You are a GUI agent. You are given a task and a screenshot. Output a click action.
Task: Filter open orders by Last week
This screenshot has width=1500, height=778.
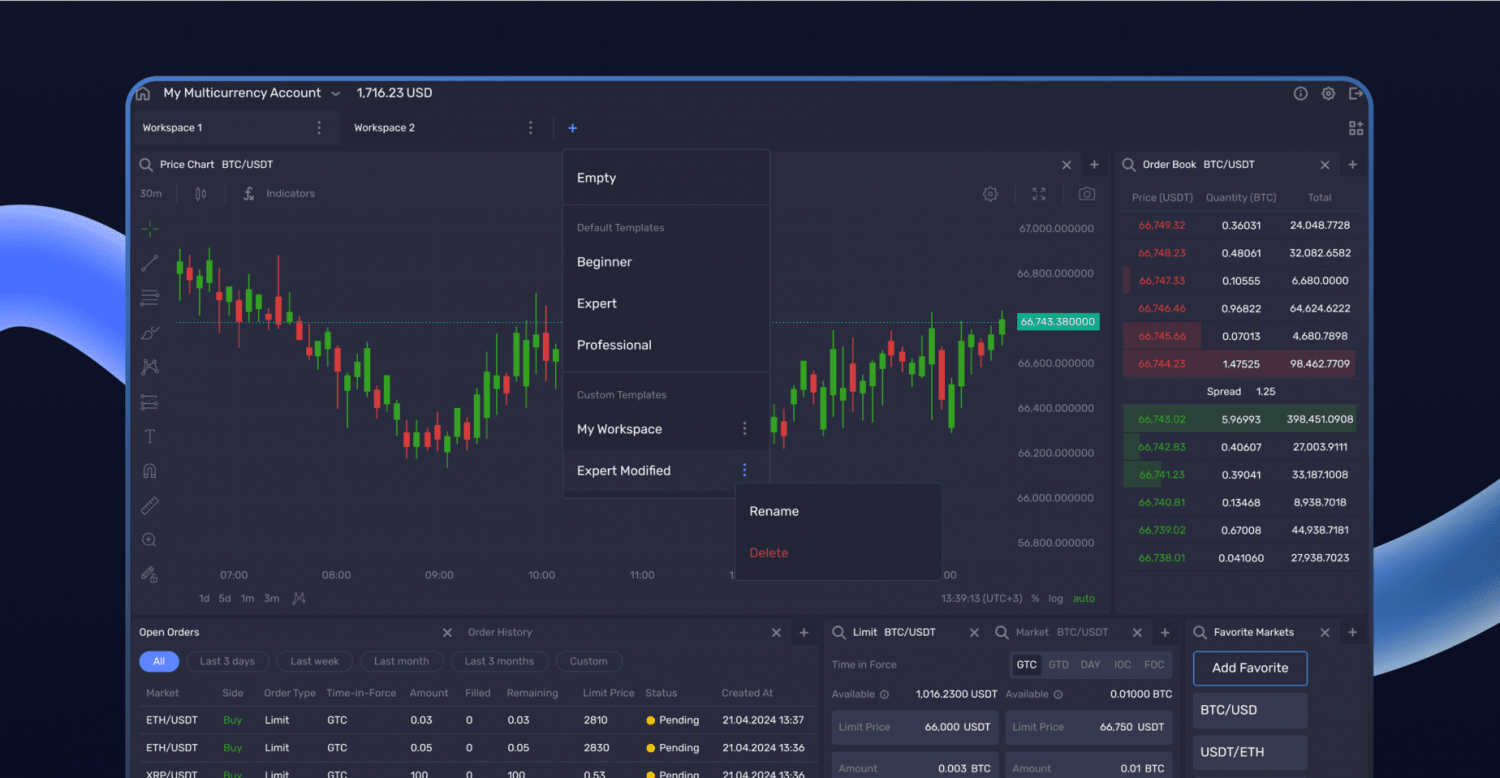(x=314, y=661)
